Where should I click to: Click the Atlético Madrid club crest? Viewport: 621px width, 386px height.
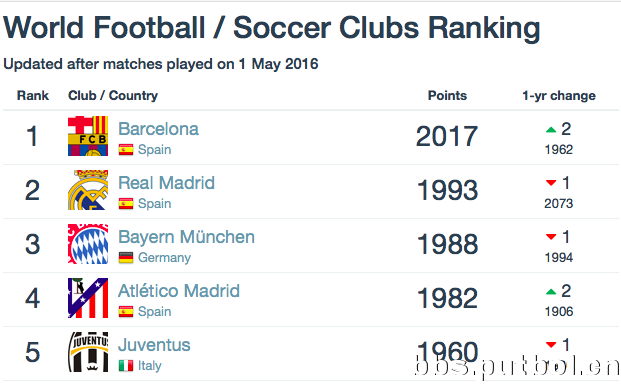point(88,298)
